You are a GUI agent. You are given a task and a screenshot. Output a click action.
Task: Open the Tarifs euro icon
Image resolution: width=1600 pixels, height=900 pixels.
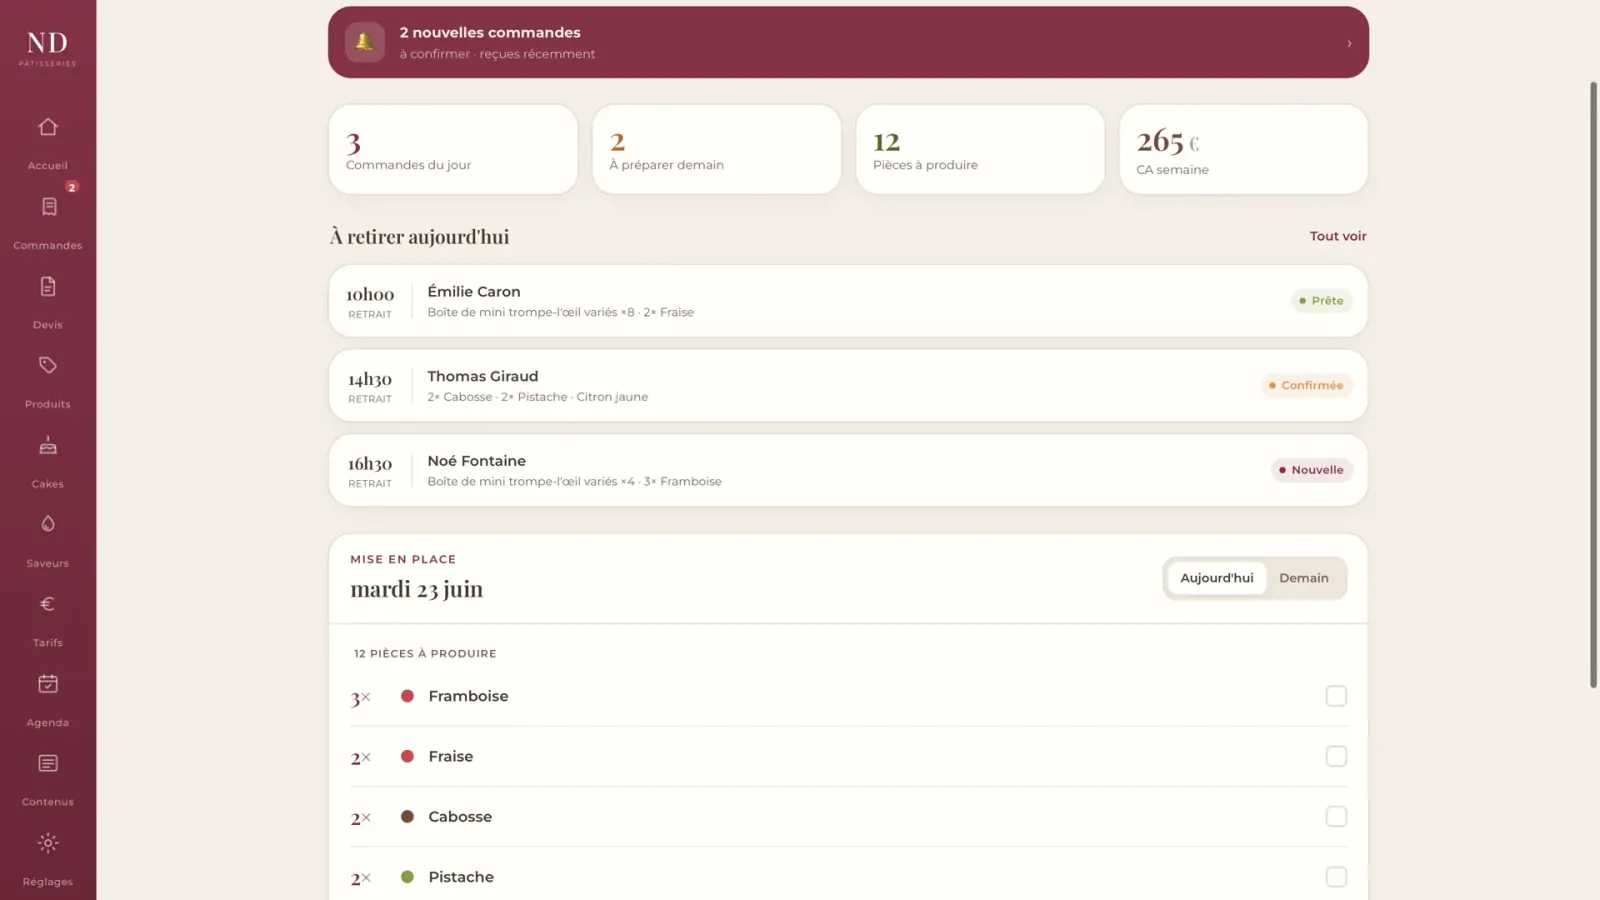click(48, 604)
